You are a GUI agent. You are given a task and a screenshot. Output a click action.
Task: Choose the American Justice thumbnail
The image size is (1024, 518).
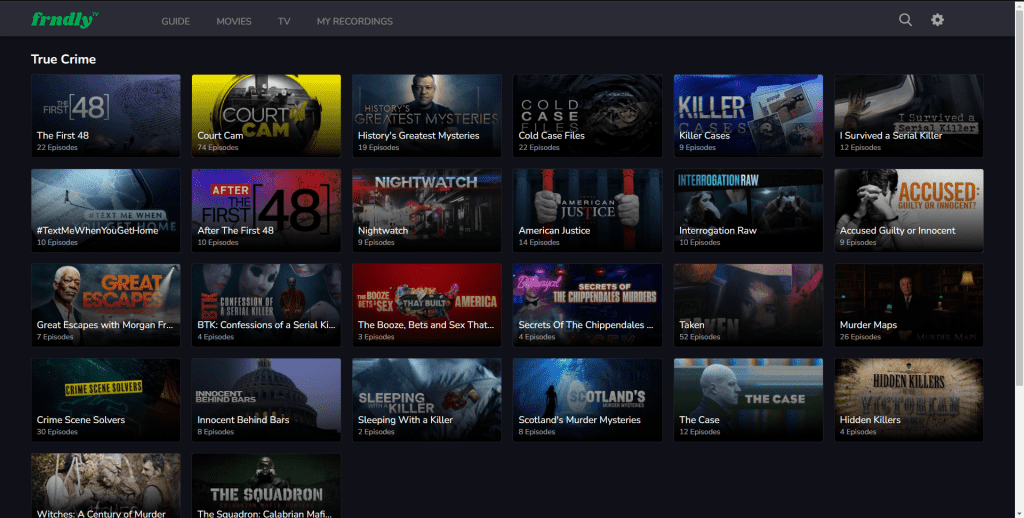[588, 210]
